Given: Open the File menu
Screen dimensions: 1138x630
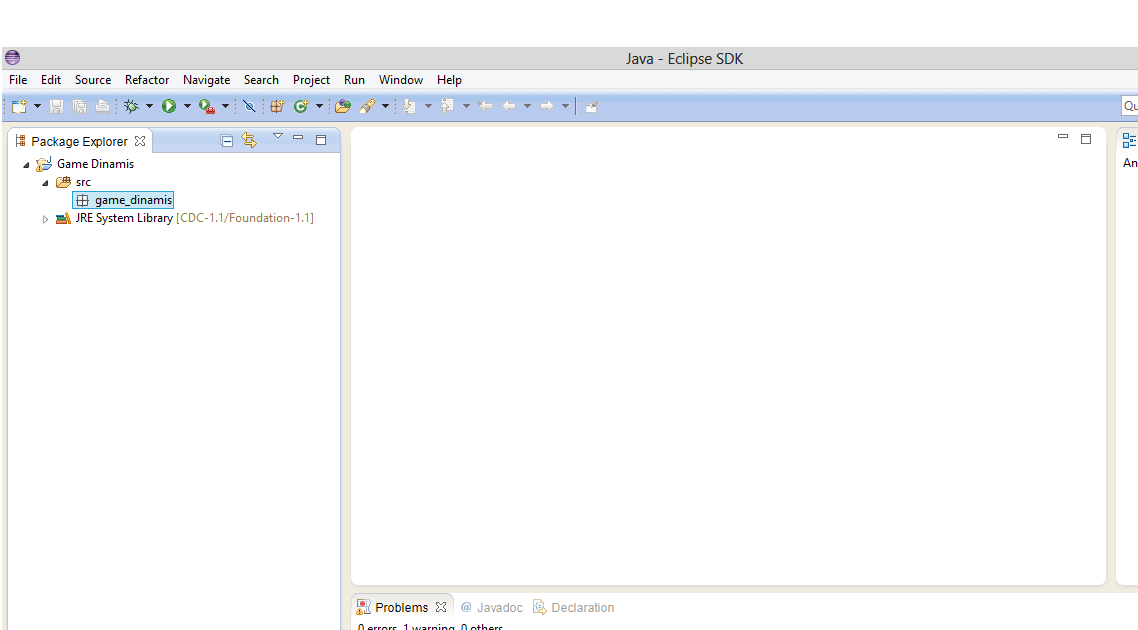Looking at the screenshot, I should pyautogui.click(x=18, y=80).
